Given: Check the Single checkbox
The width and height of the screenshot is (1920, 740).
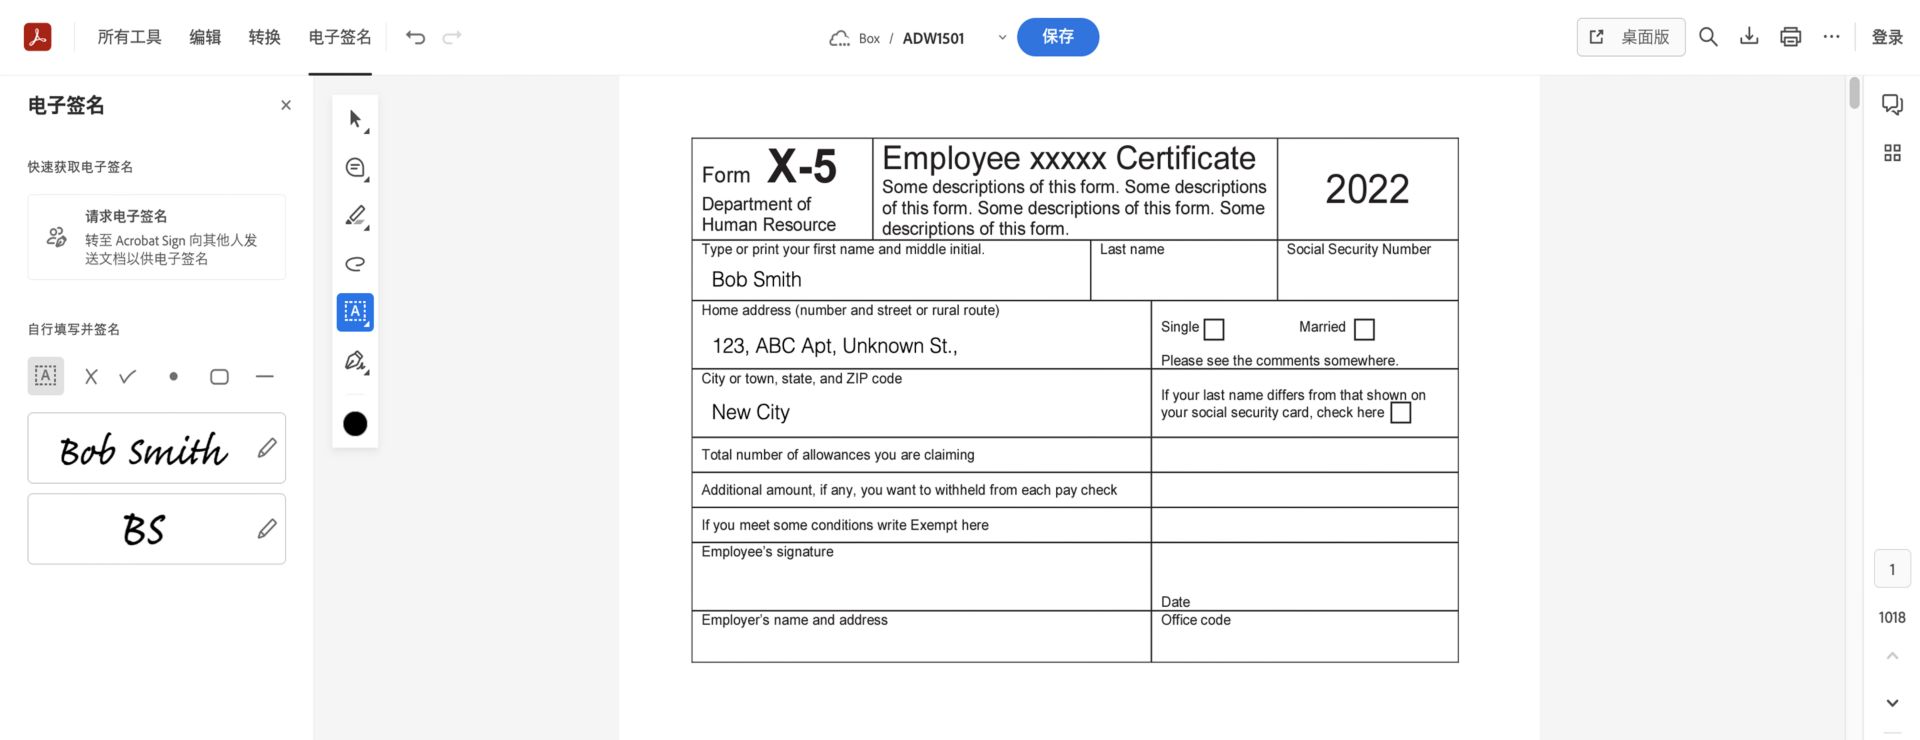Looking at the screenshot, I should coord(1214,329).
